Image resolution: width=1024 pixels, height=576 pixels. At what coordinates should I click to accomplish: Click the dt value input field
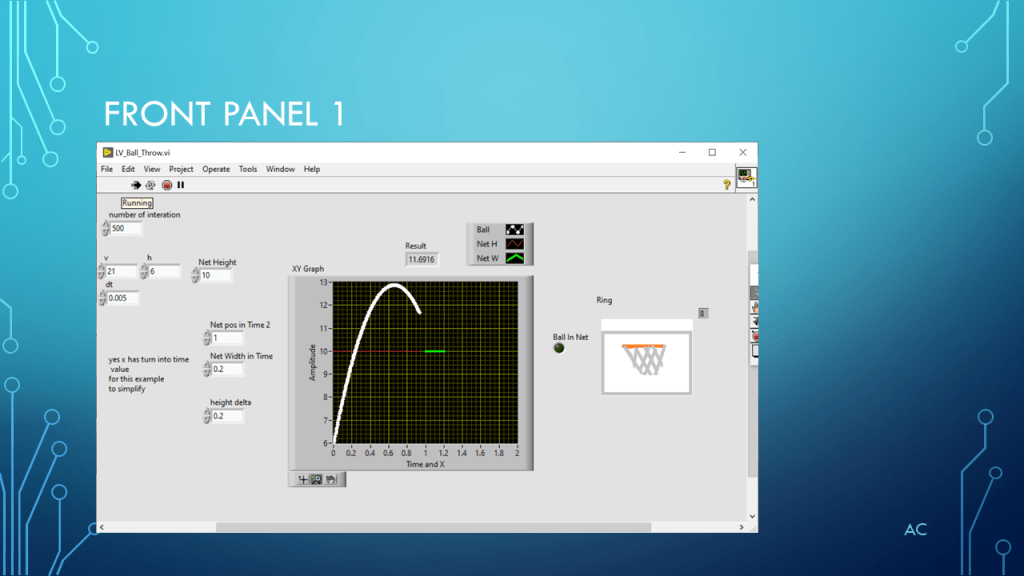[122, 298]
